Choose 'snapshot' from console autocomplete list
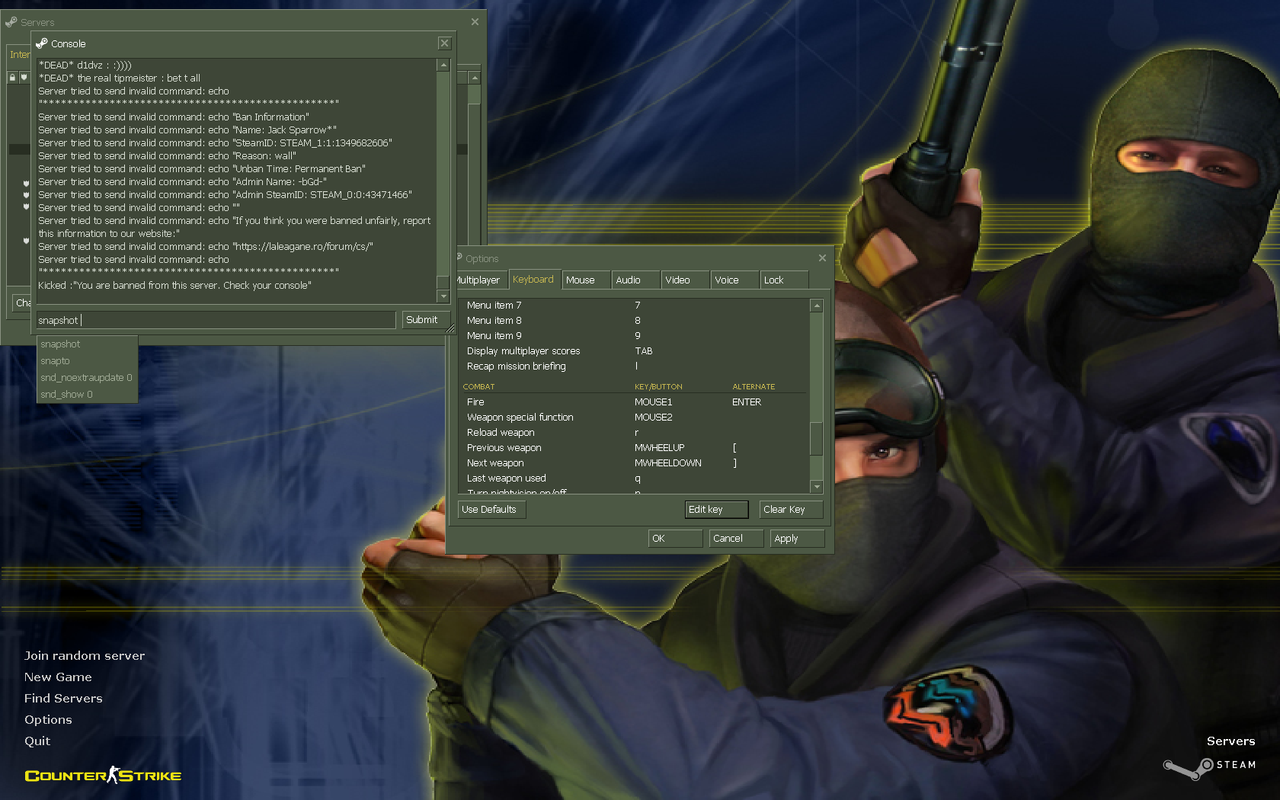This screenshot has height=800, width=1280. click(x=87, y=344)
